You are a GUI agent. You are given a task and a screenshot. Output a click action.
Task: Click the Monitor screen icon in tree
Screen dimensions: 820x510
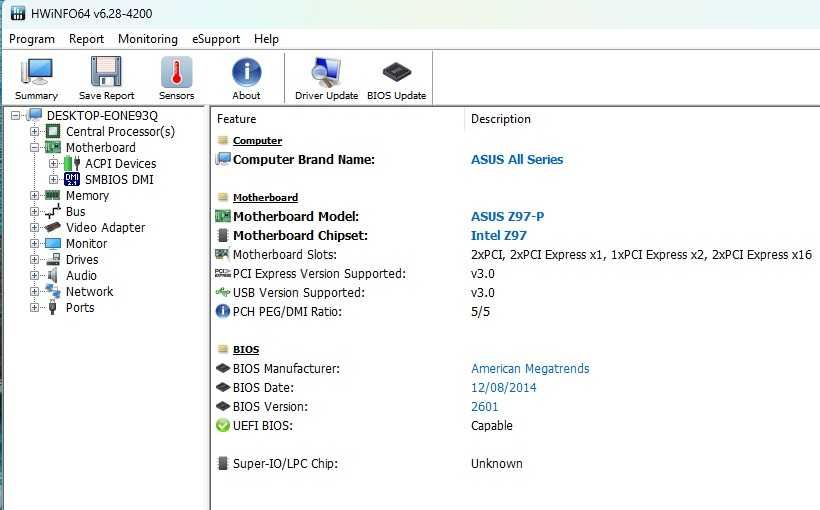click(53, 243)
